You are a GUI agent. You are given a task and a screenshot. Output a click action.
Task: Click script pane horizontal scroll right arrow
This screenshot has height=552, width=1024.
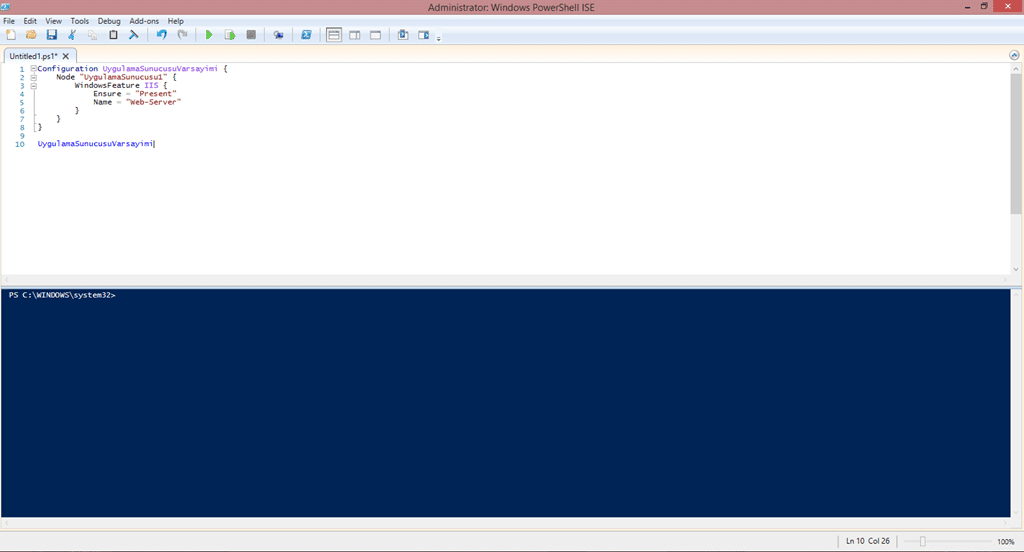tap(1006, 280)
